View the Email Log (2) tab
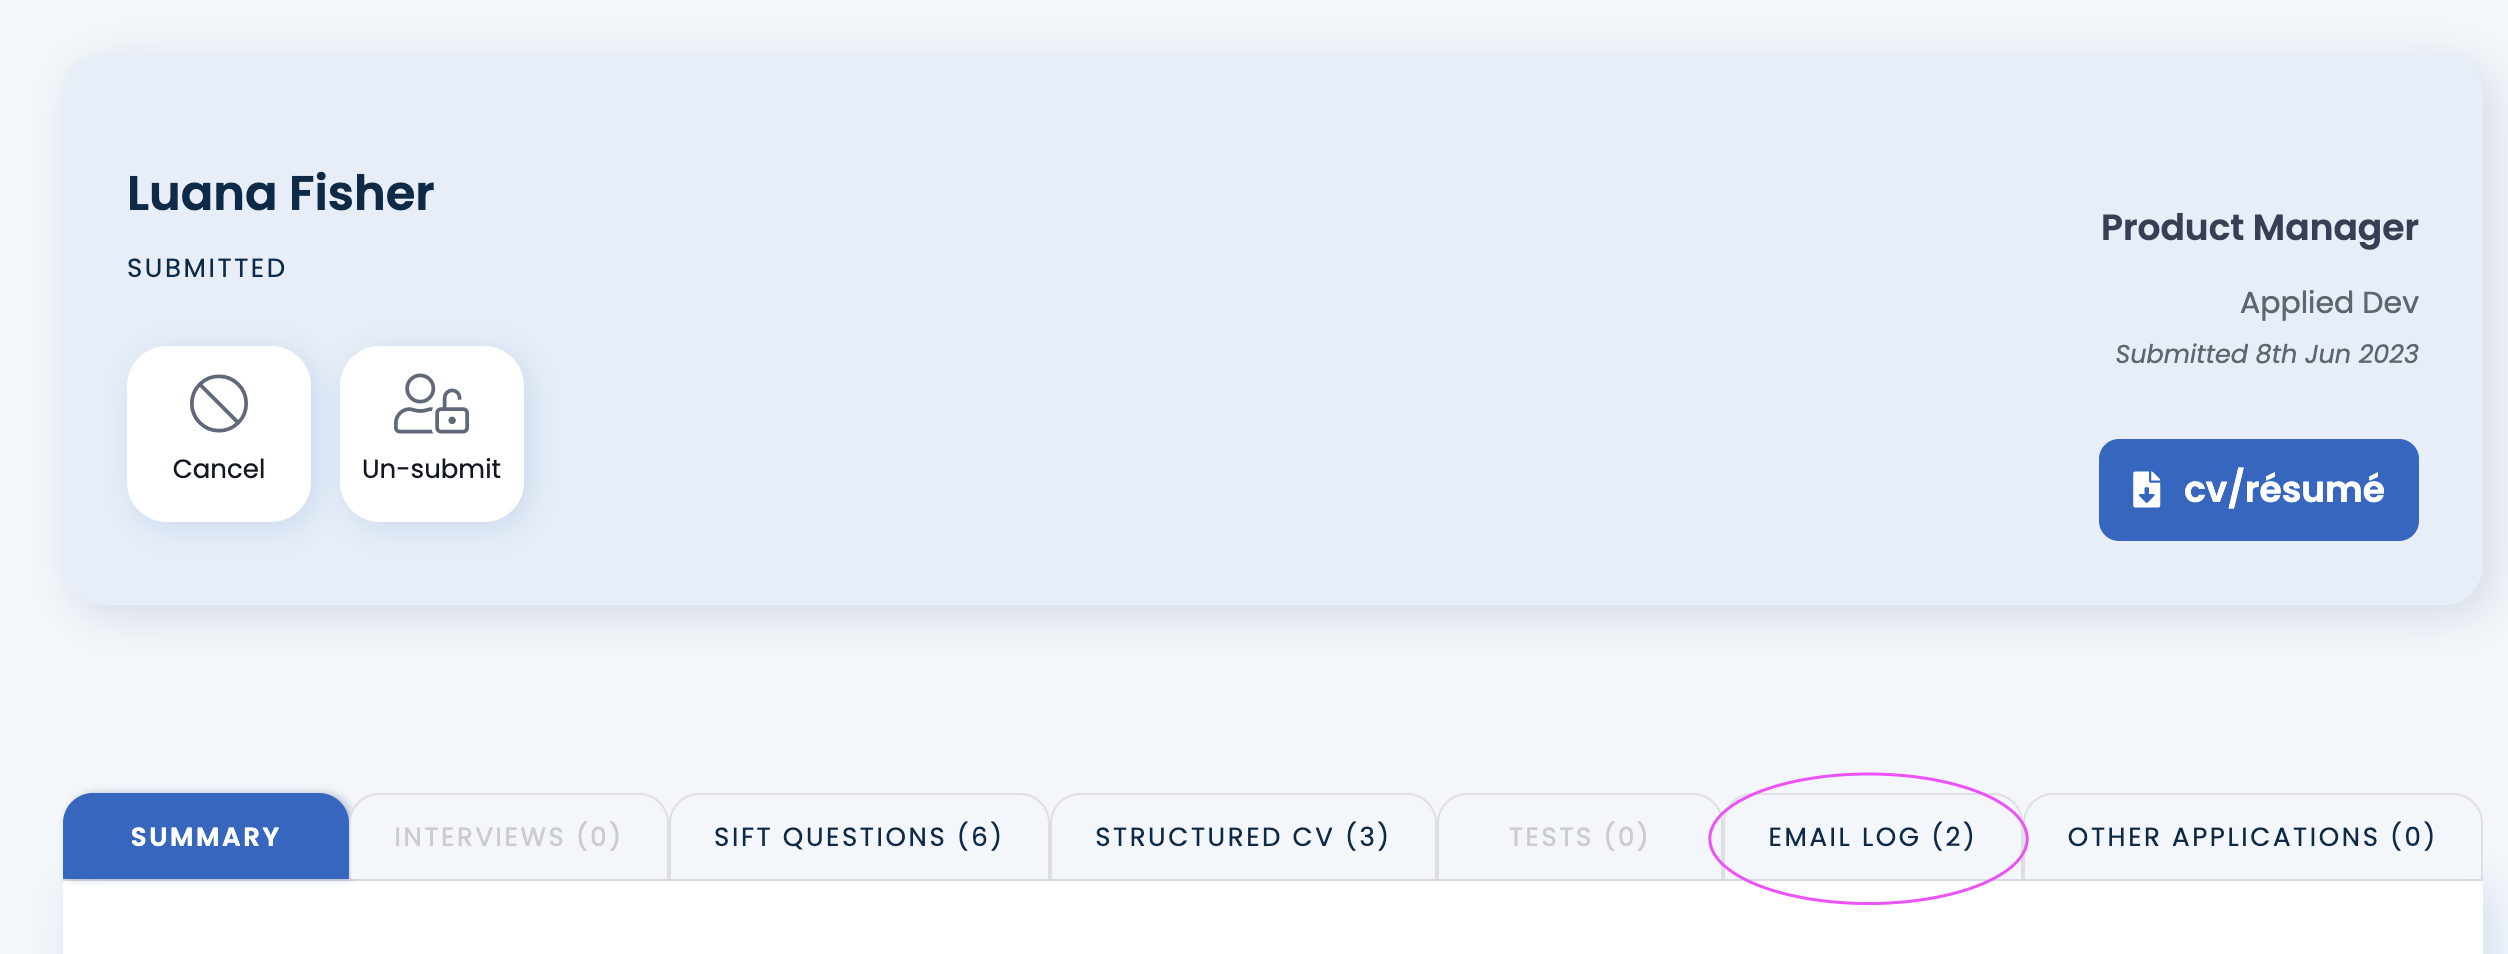 [x=1871, y=837]
